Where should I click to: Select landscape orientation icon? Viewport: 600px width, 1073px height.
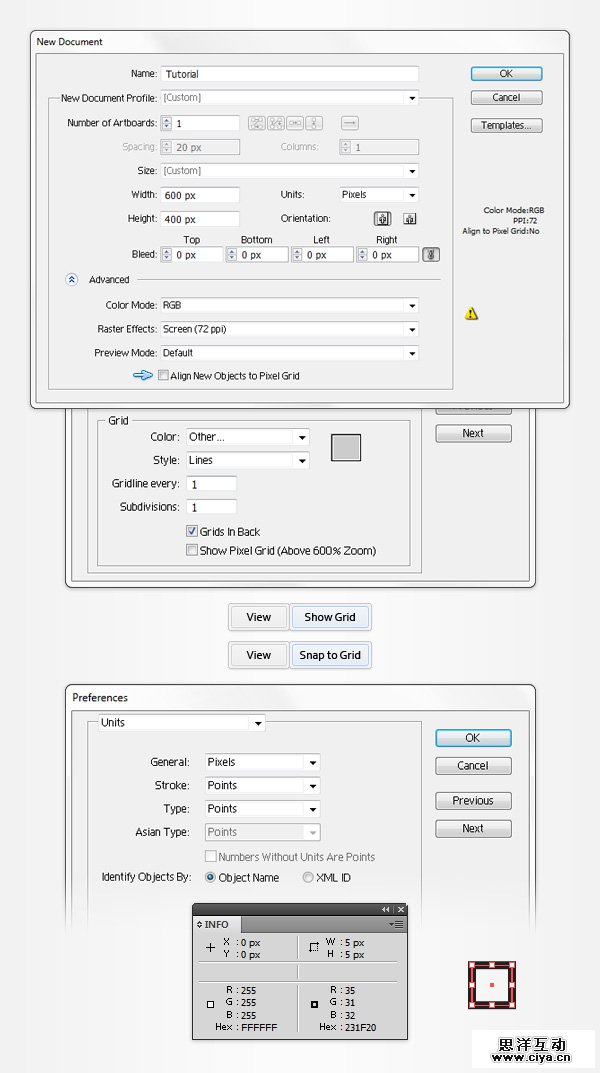click(x=409, y=219)
